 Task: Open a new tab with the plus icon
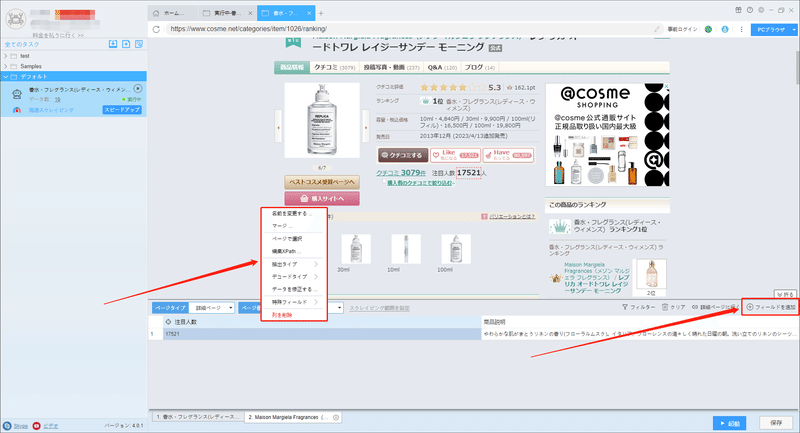click(x=321, y=13)
